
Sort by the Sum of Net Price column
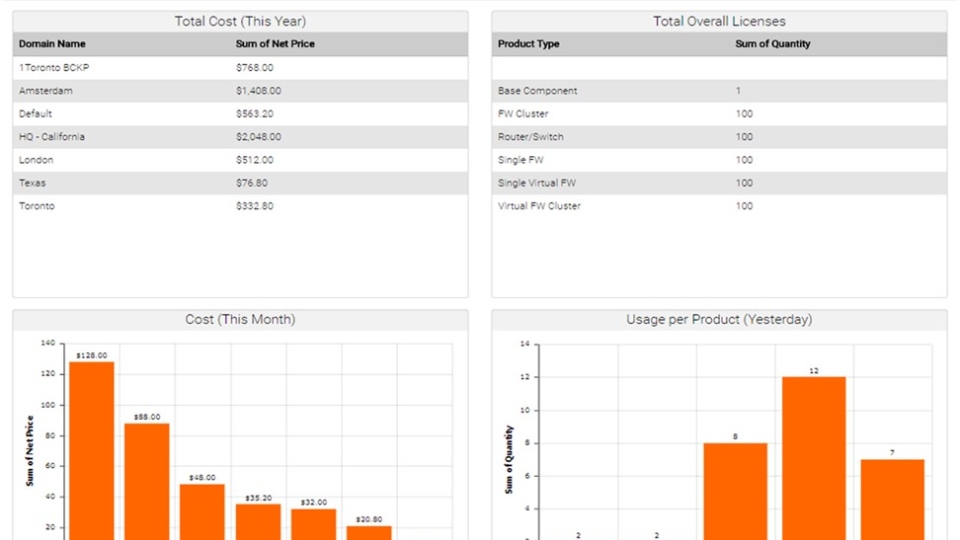point(275,44)
